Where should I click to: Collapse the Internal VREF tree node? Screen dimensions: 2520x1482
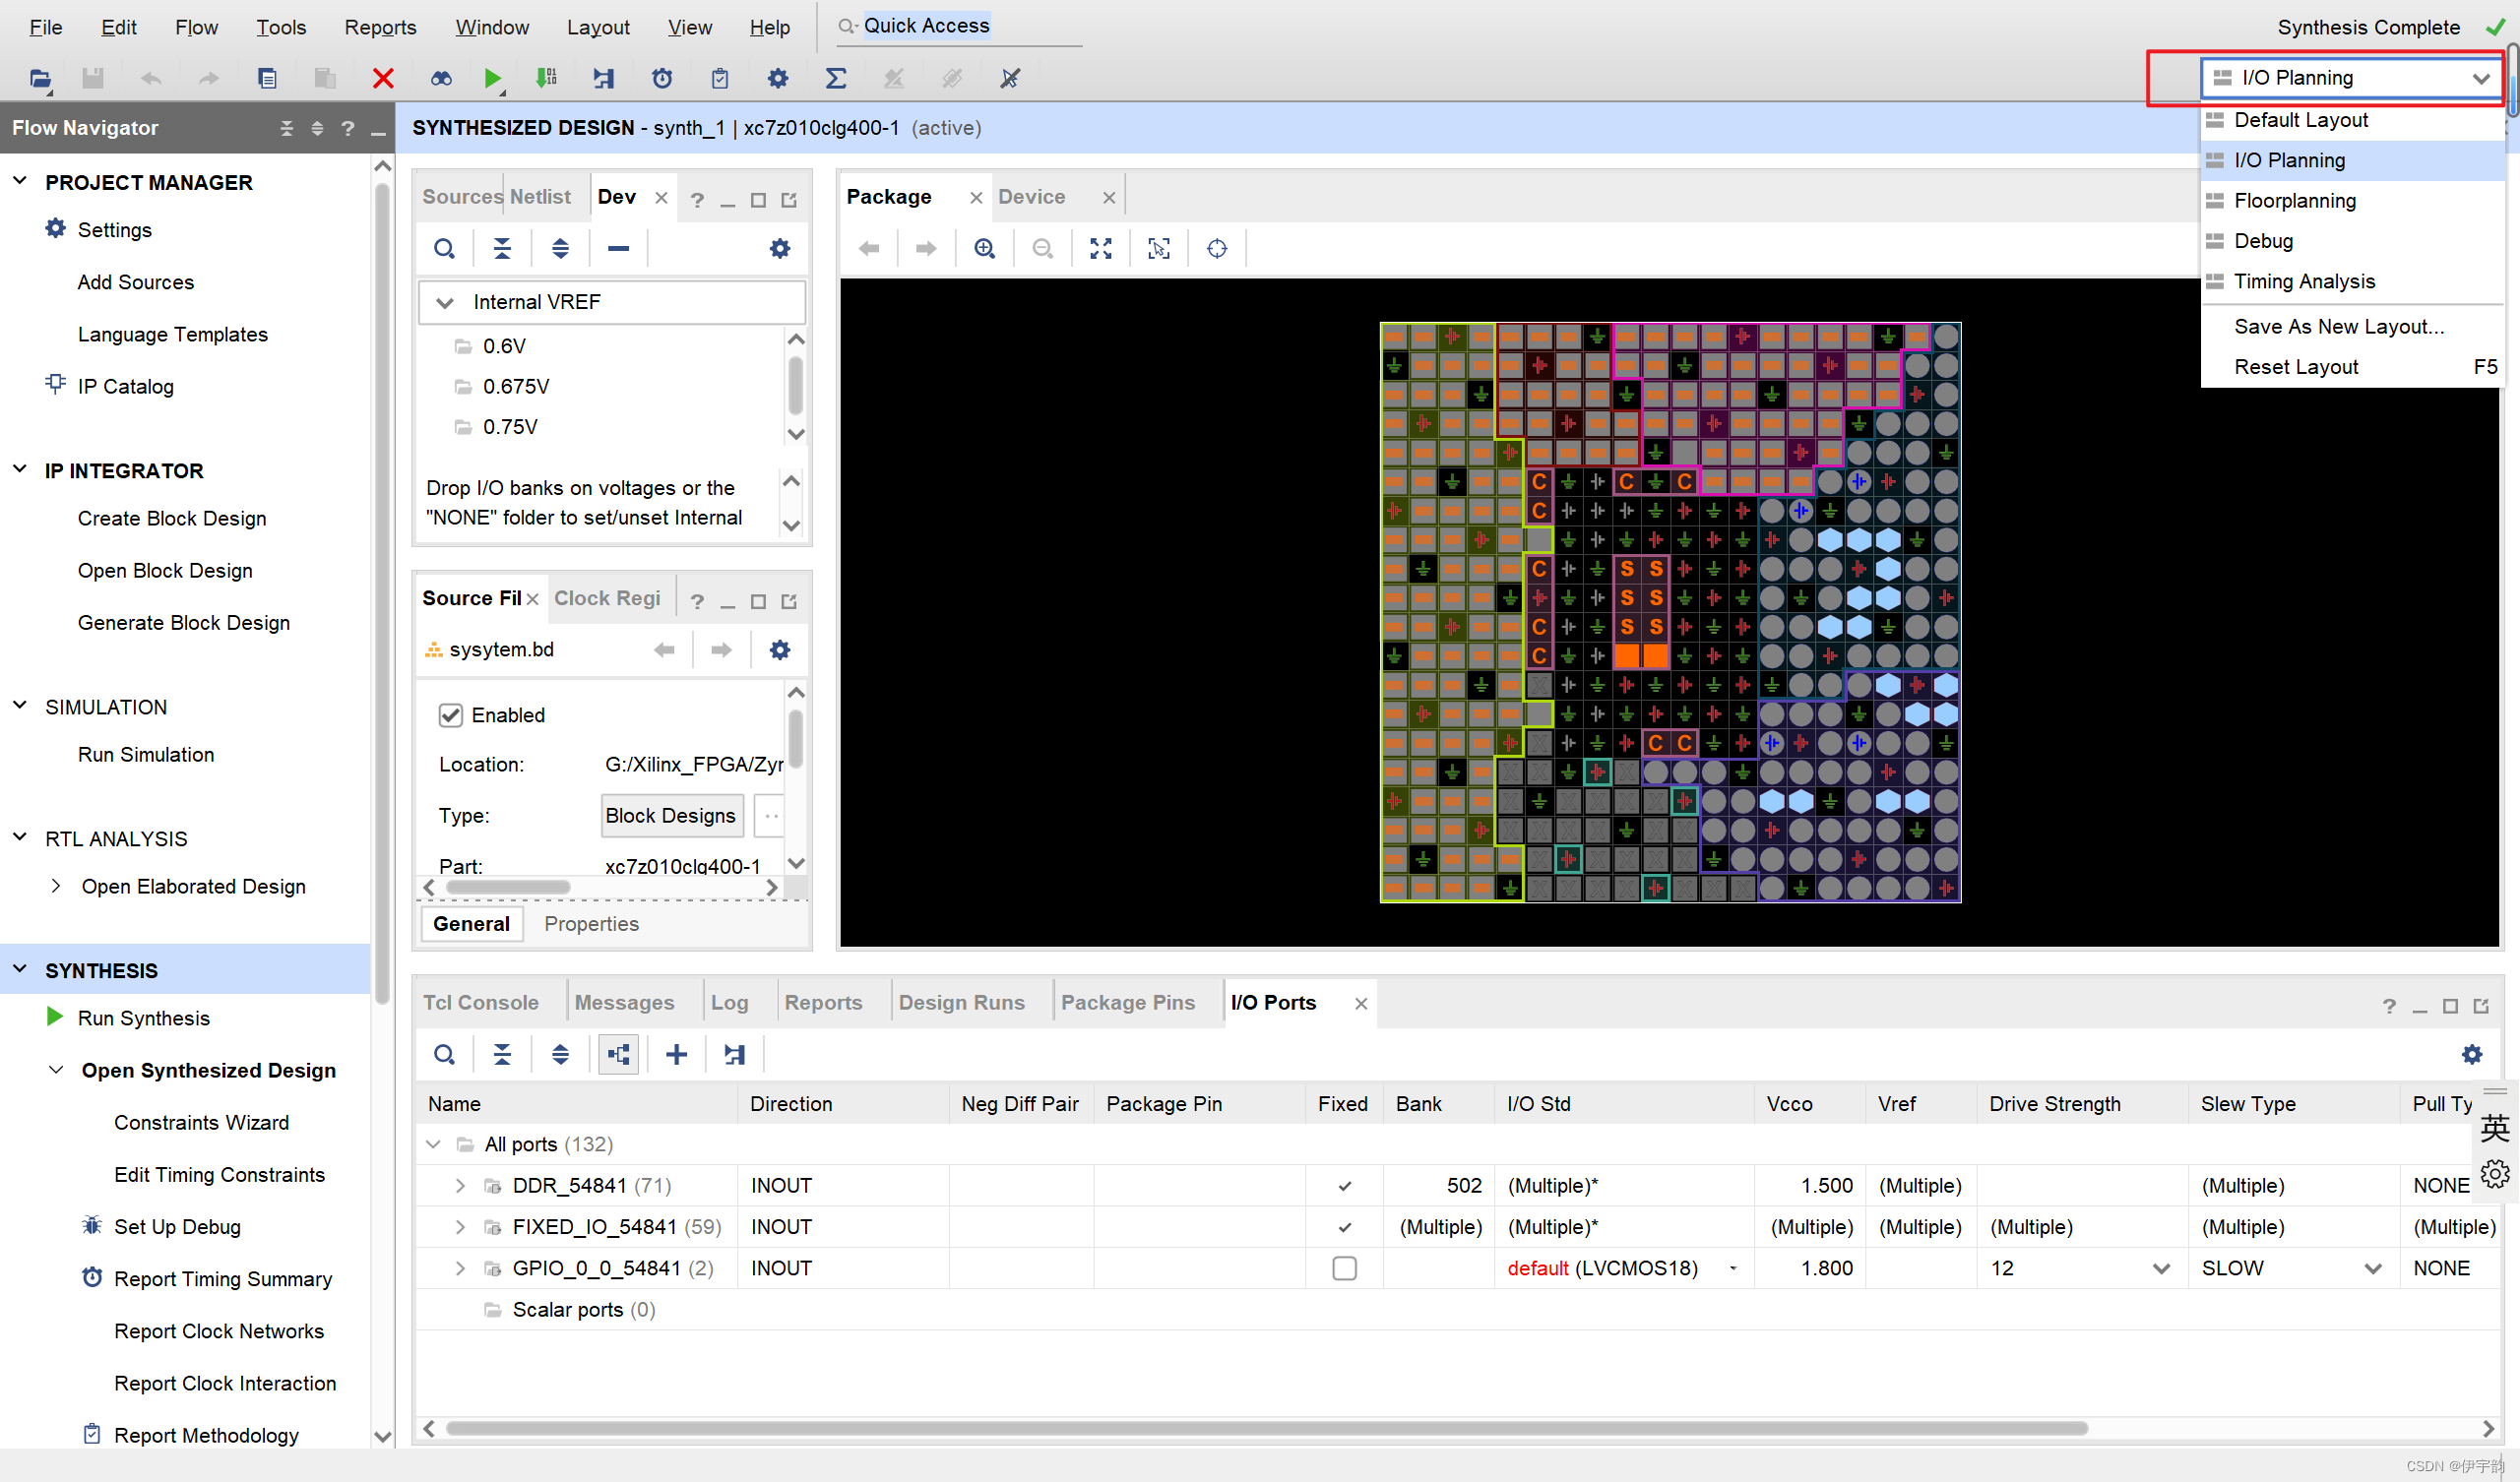tap(445, 302)
